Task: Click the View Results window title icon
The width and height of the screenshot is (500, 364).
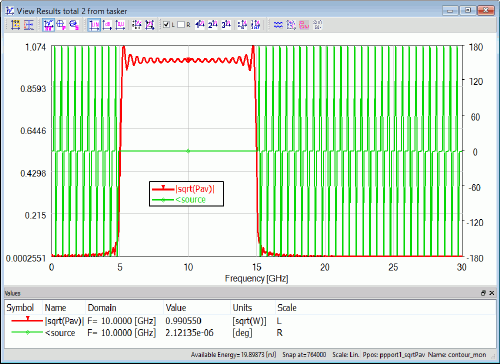Action: point(10,11)
